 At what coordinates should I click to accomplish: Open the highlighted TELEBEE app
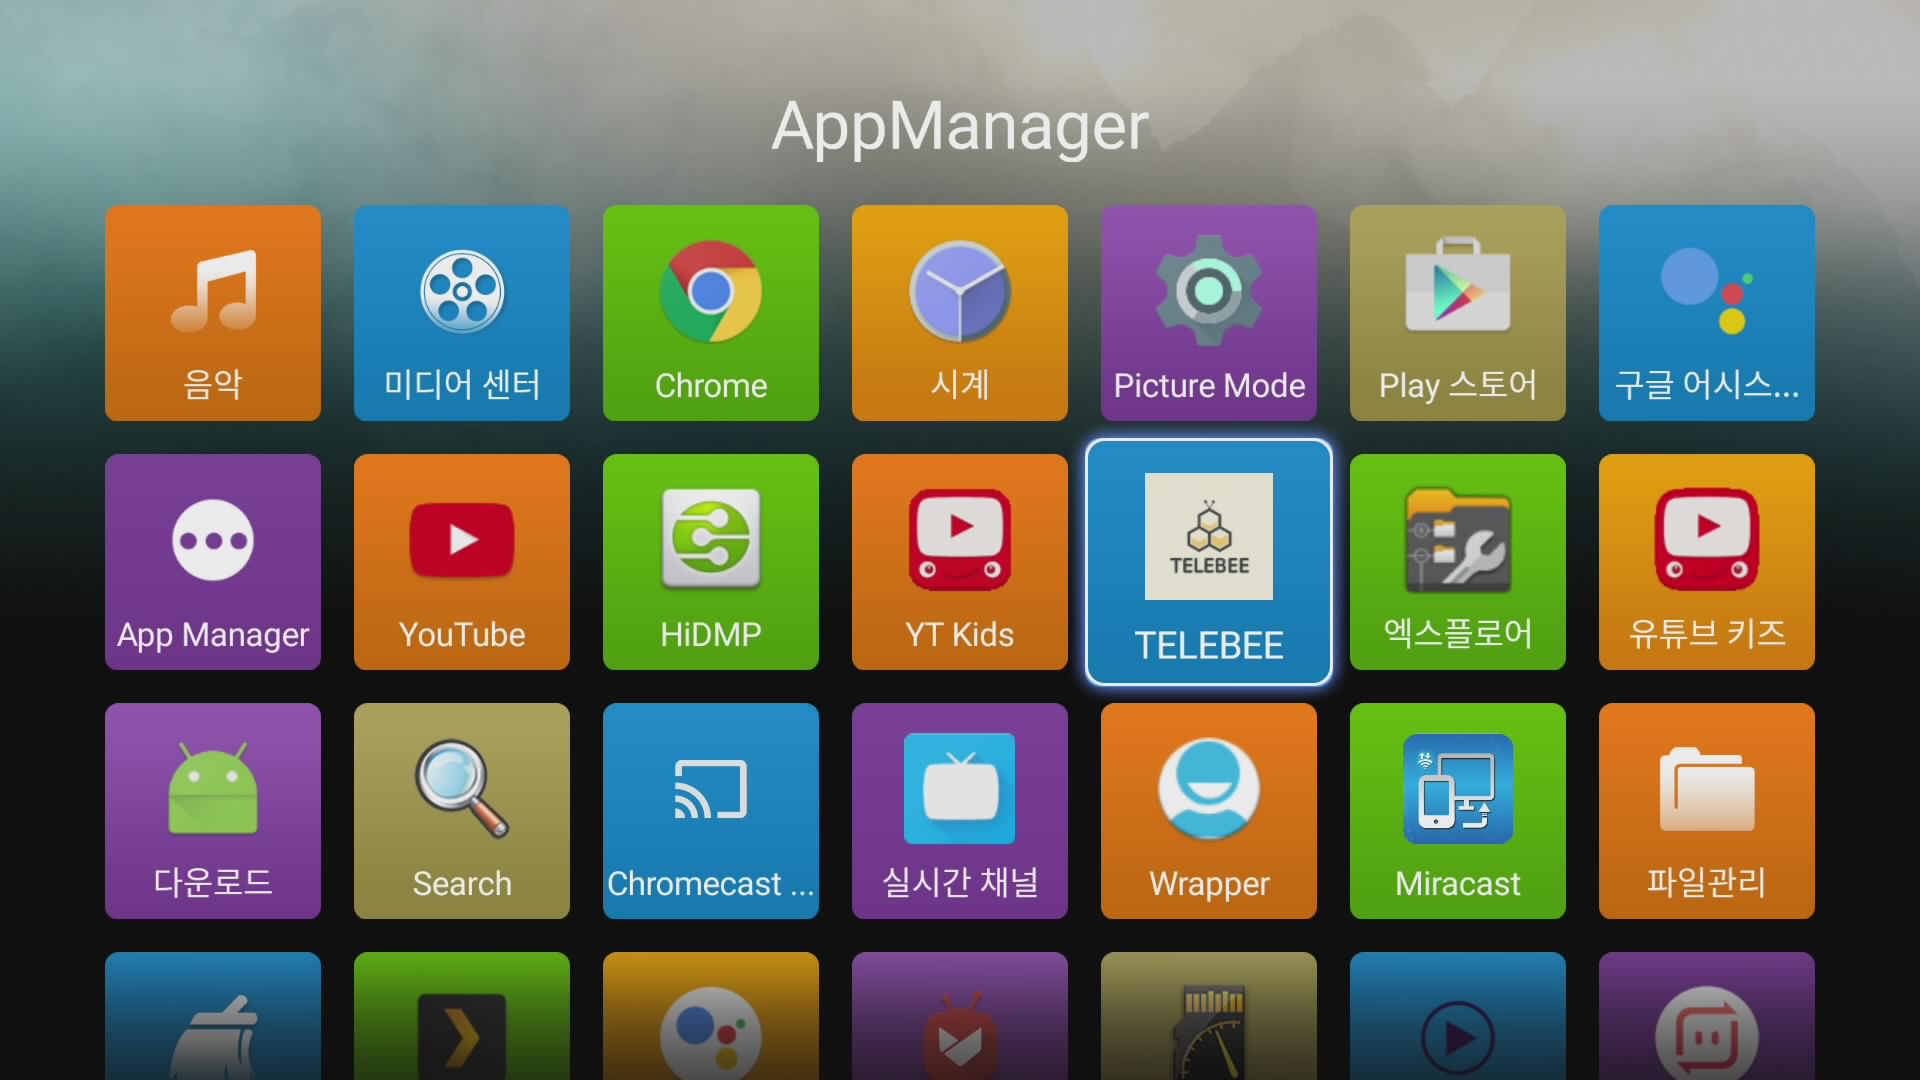tap(1209, 562)
